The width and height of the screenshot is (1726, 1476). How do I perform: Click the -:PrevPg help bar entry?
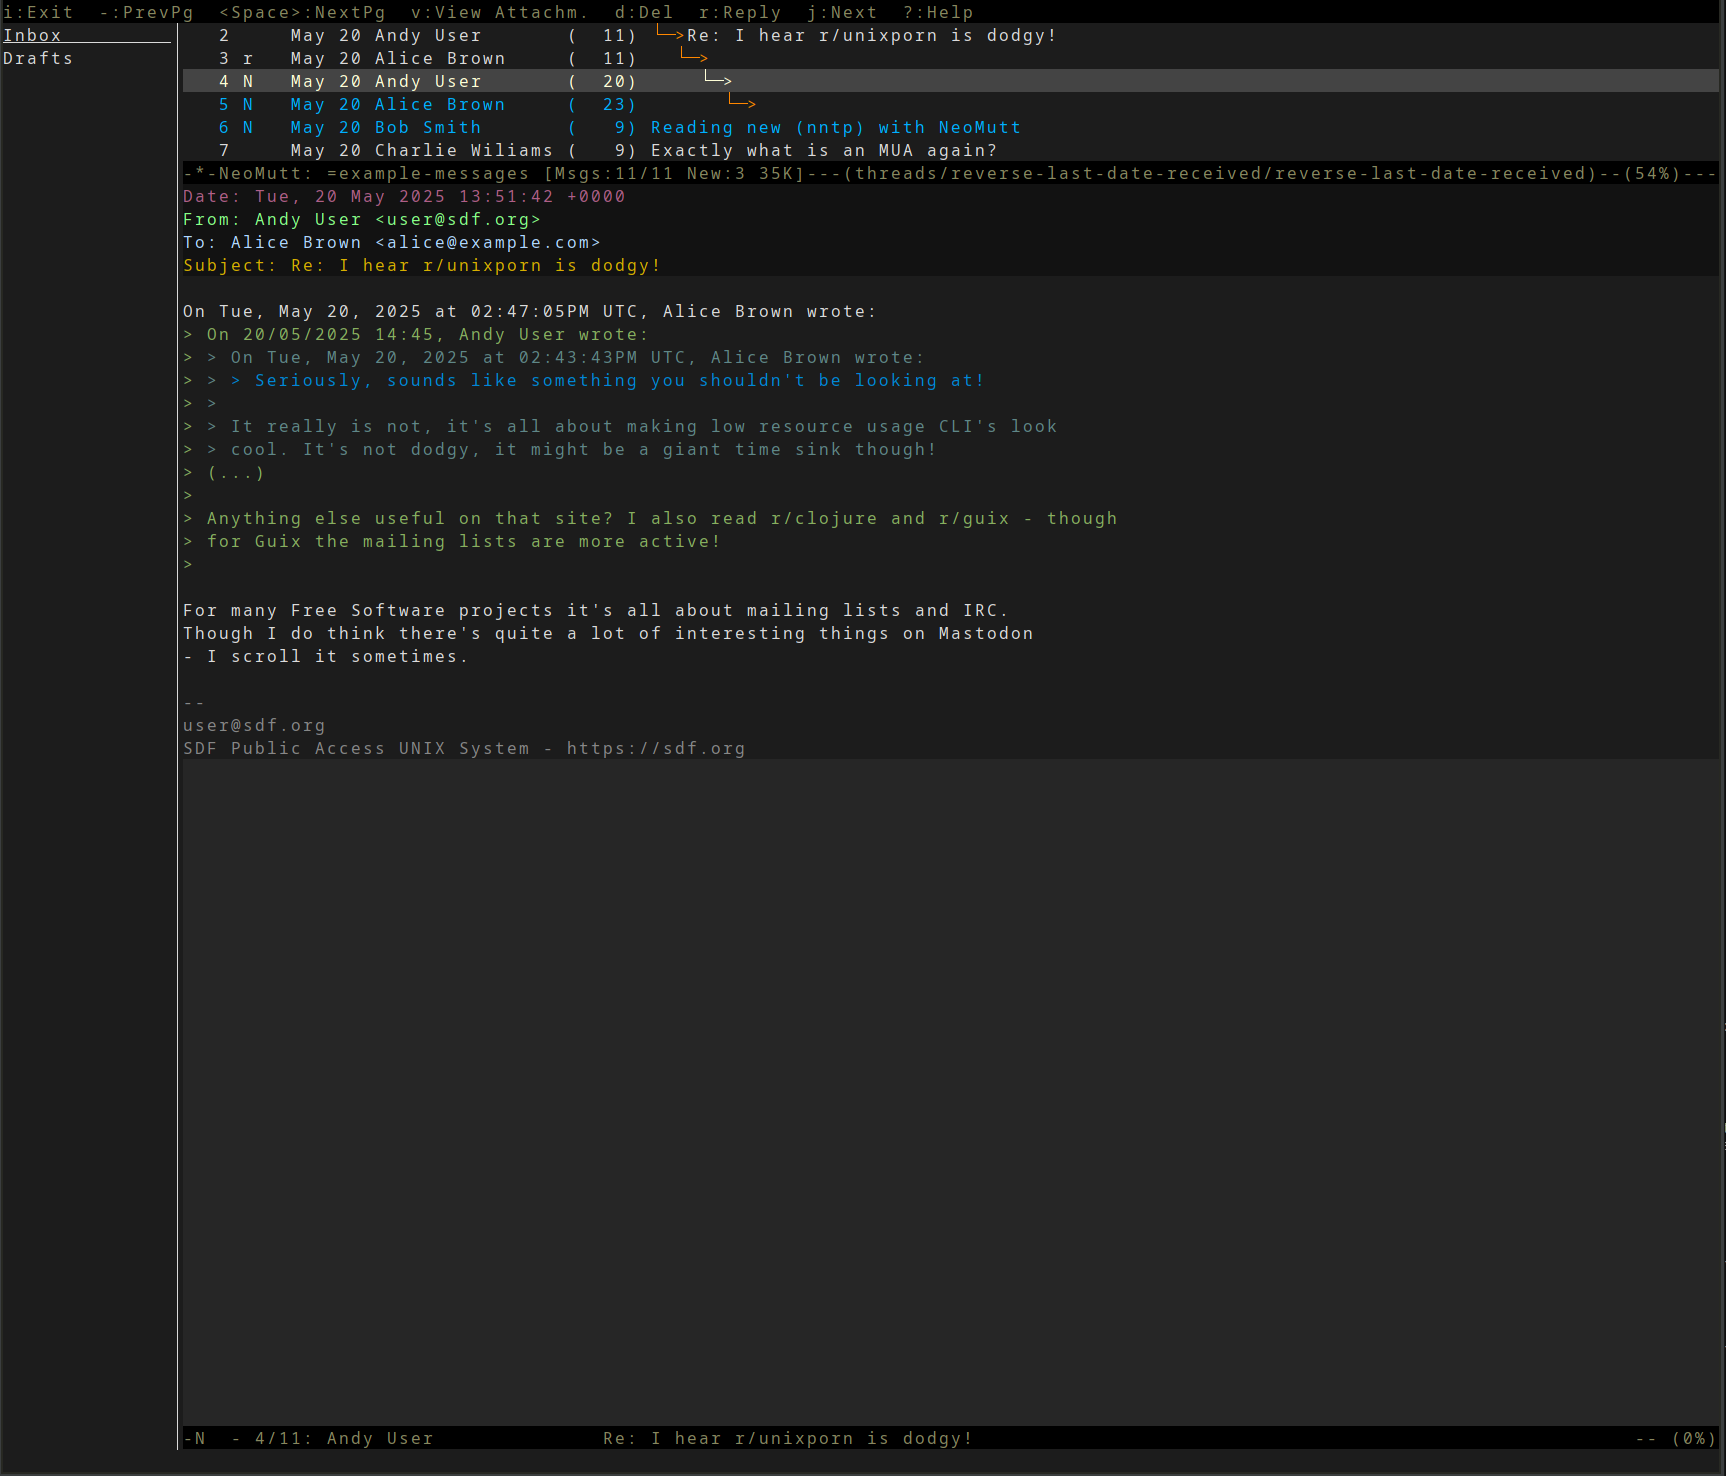(146, 12)
